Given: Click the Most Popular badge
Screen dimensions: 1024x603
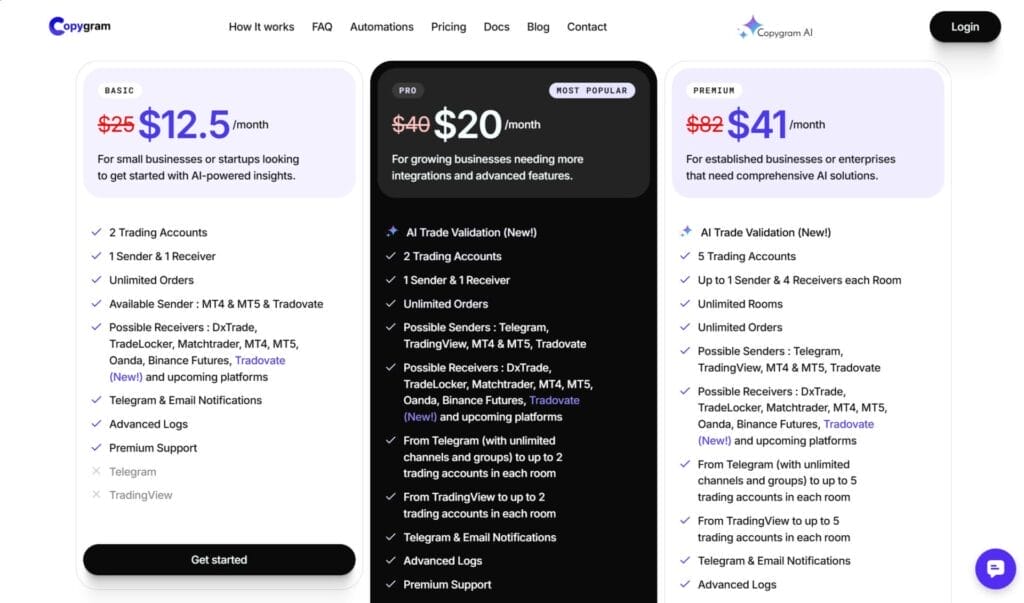Looking at the screenshot, I should (591, 90).
